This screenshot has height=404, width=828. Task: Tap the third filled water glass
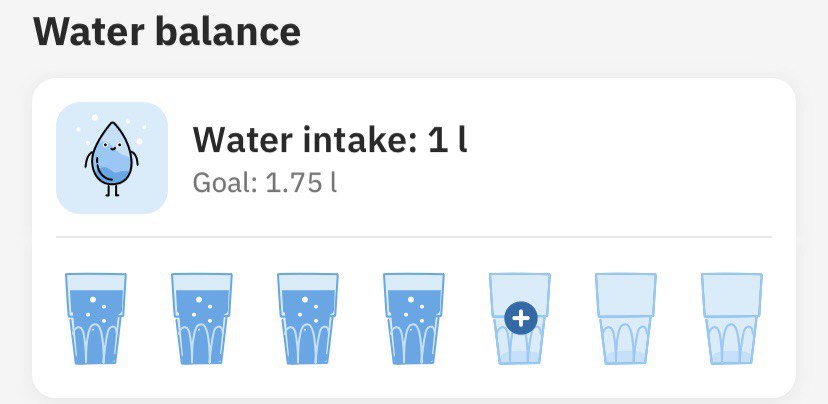[x=308, y=319]
